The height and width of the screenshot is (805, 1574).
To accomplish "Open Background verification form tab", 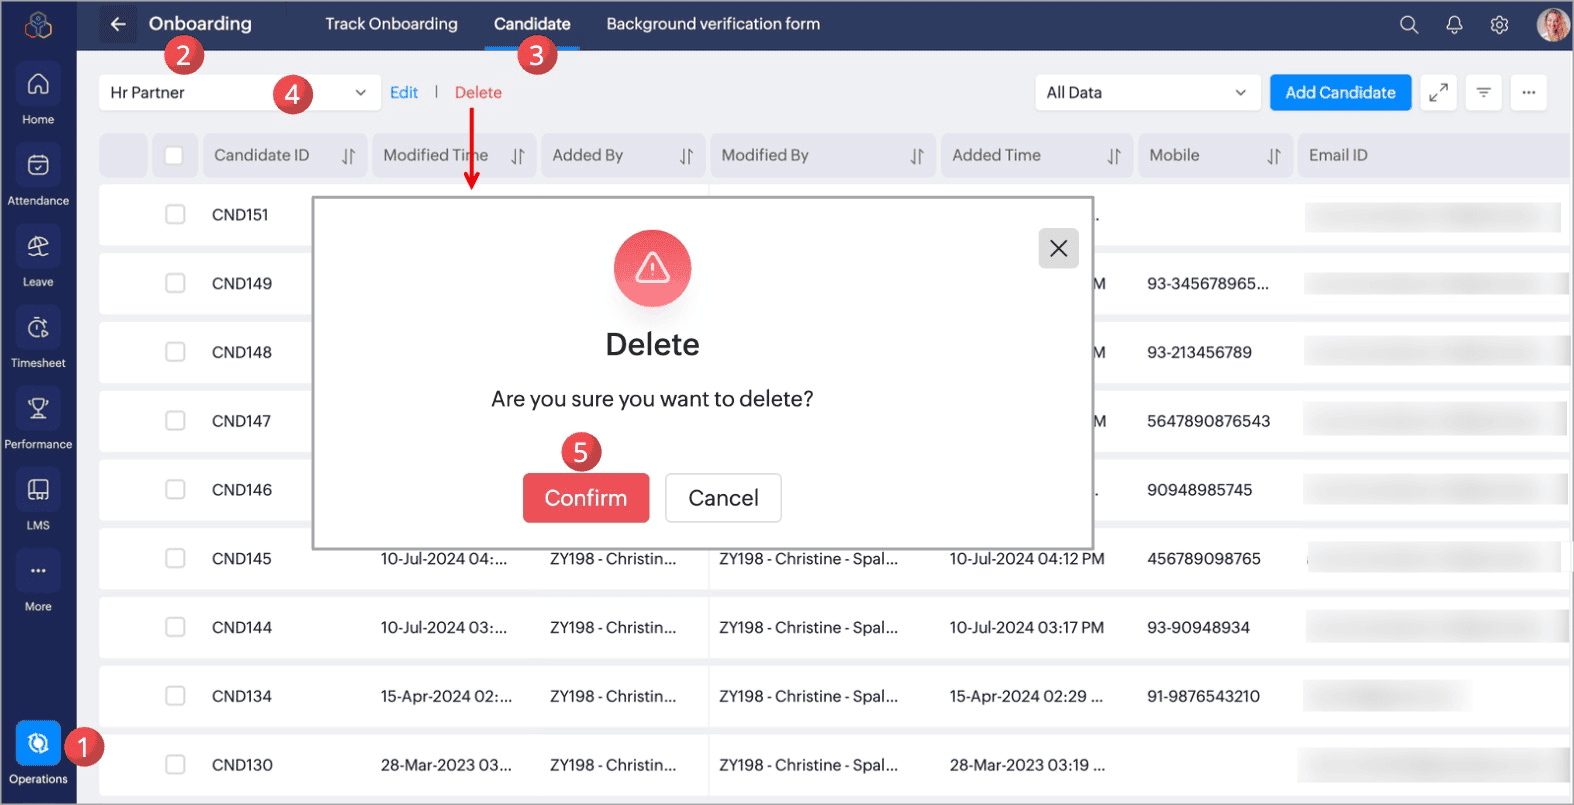I will (x=712, y=24).
